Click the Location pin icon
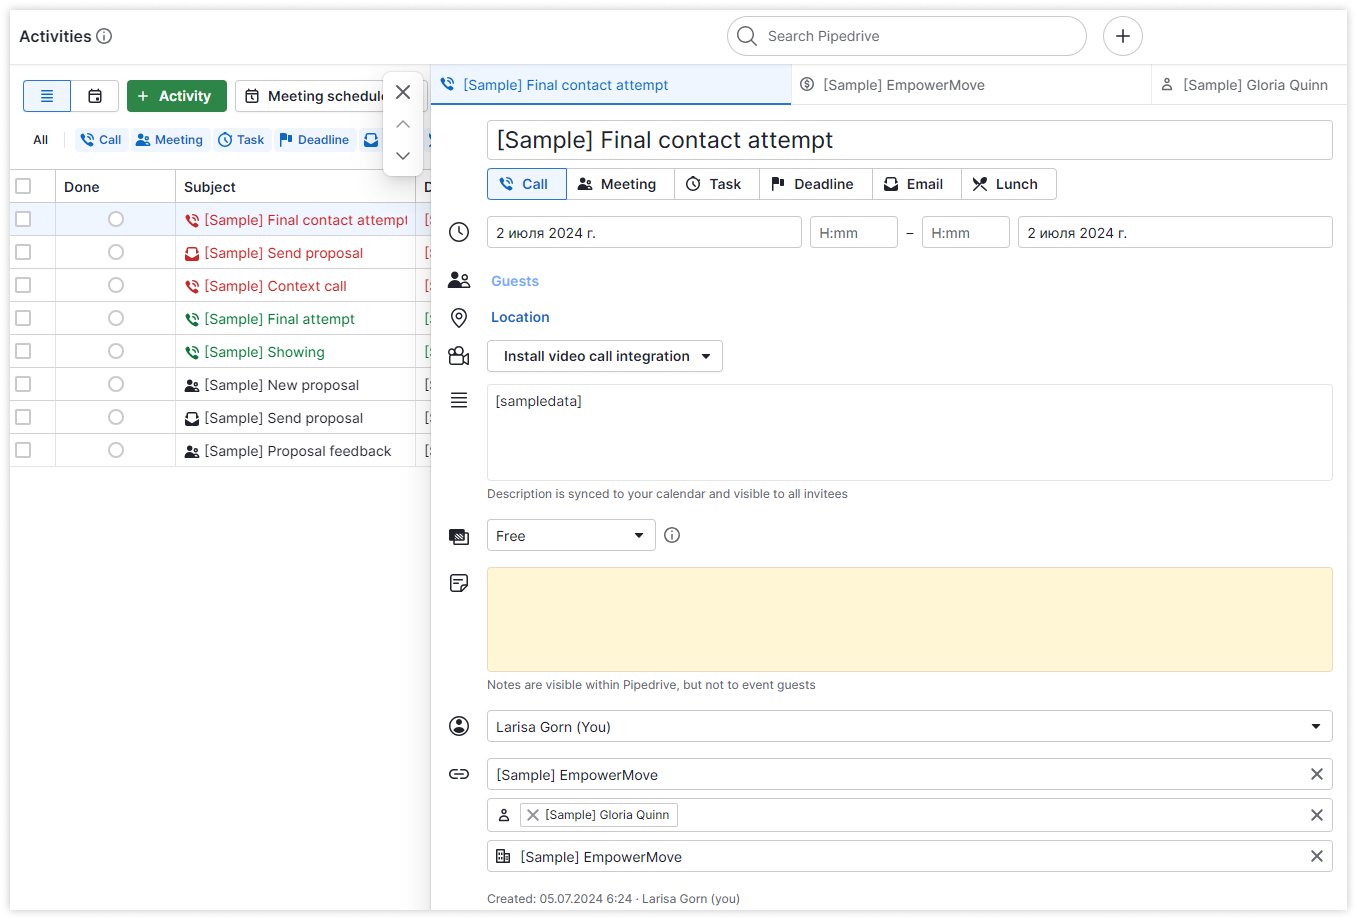Image resolution: width=1357 pixels, height=920 pixels. (x=459, y=317)
